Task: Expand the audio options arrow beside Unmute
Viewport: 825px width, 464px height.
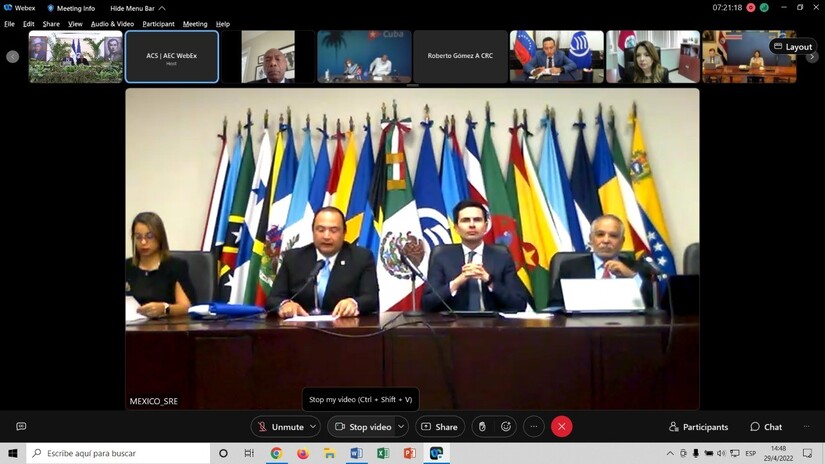Action: pyautogui.click(x=313, y=427)
